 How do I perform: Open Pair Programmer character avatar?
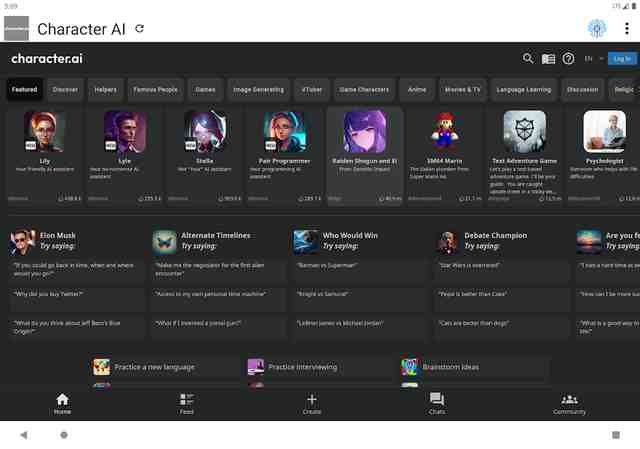click(284, 131)
